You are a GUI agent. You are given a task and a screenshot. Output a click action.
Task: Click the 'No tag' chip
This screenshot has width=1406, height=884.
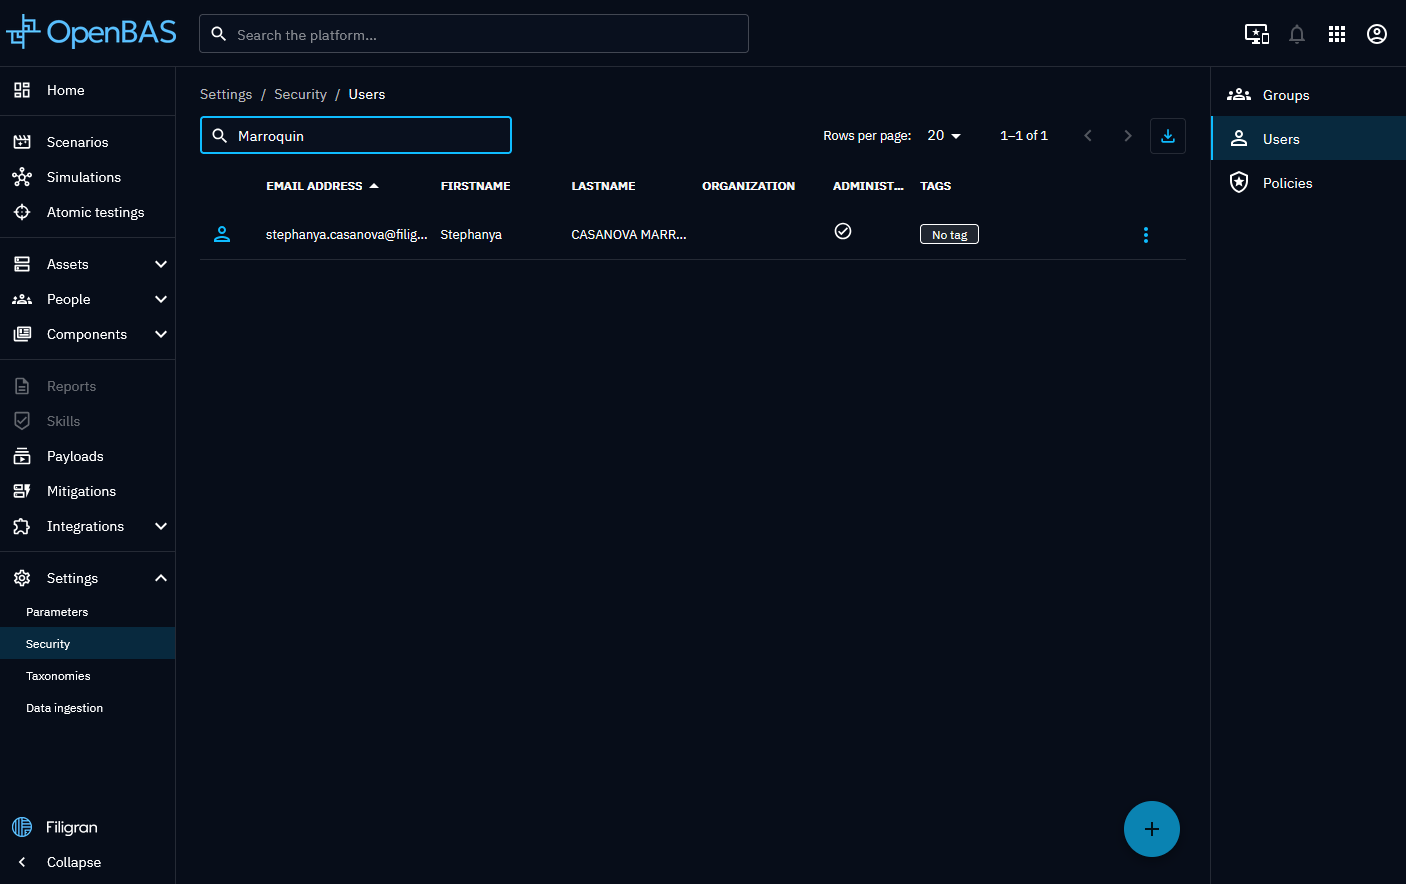949,235
